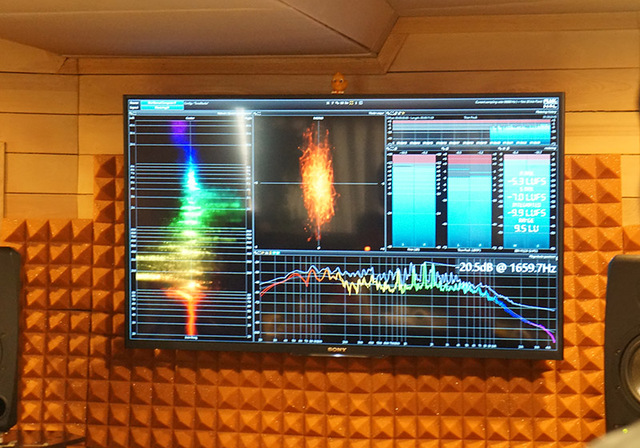Click the yellow highlighted icon in top toolbar

click(x=351, y=103)
